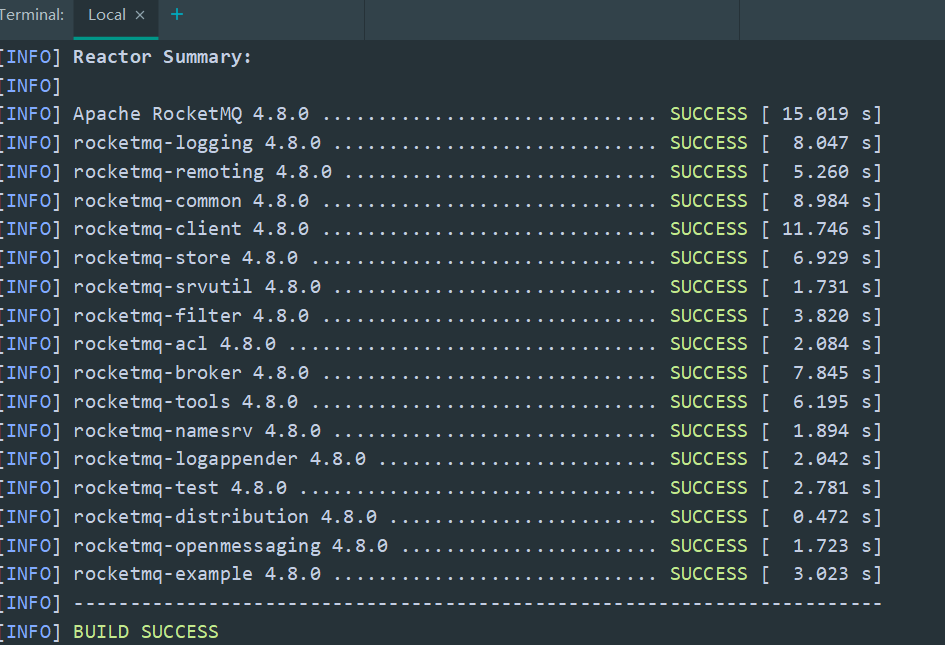The width and height of the screenshot is (945, 645).
Task: Click the 8.984 s build time value
Action: (832, 201)
